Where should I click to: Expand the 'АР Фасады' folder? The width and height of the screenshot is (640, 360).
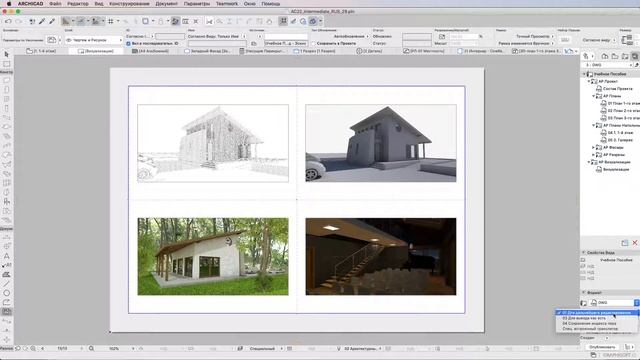tap(593, 147)
